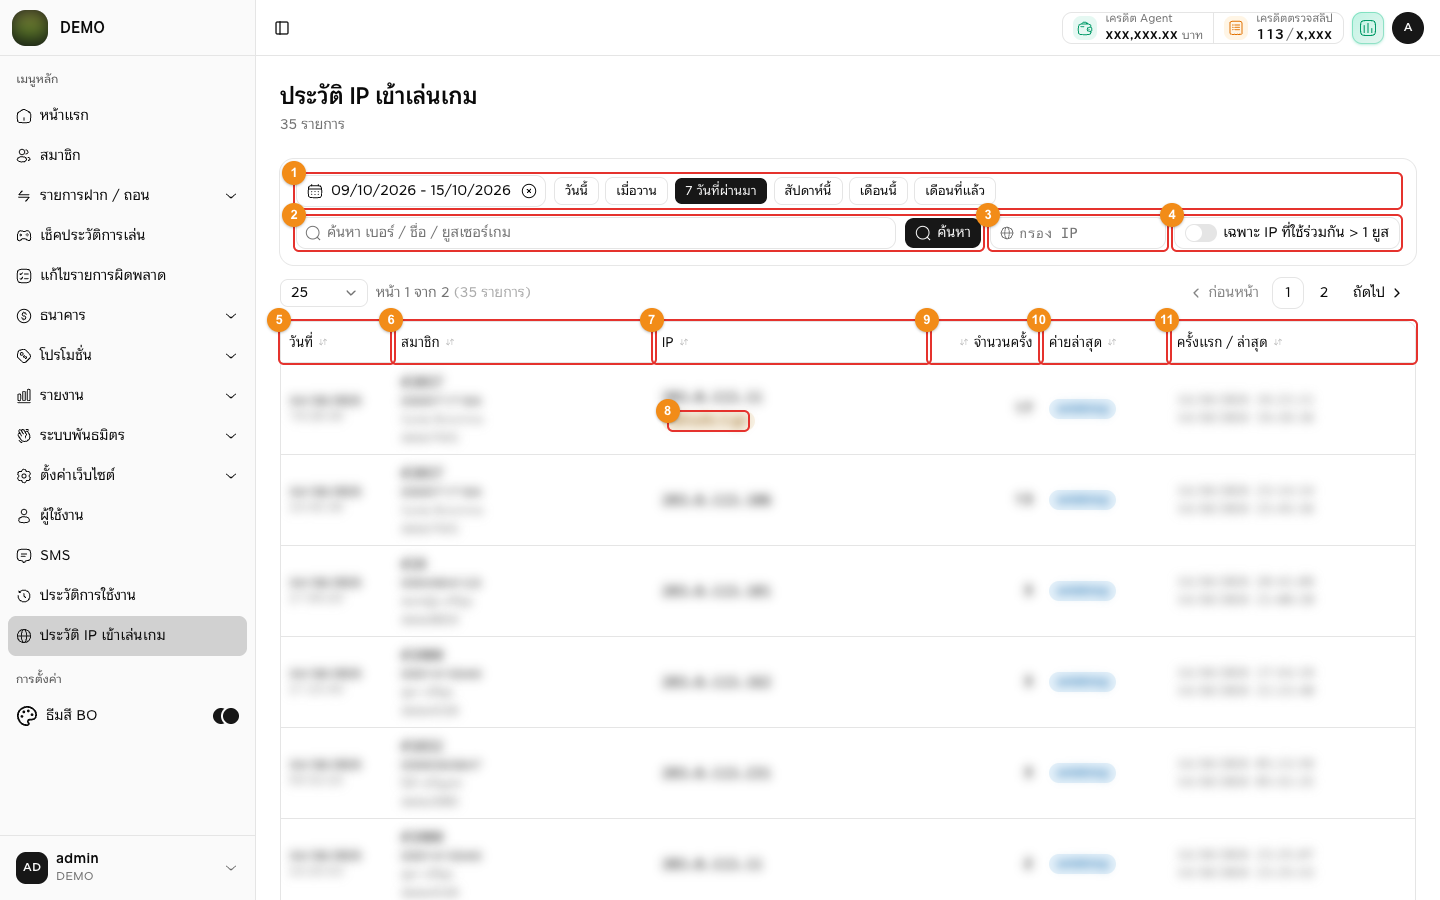This screenshot has width=1440, height=900.
Task: Clear the date range with X icon
Action: click(x=529, y=191)
